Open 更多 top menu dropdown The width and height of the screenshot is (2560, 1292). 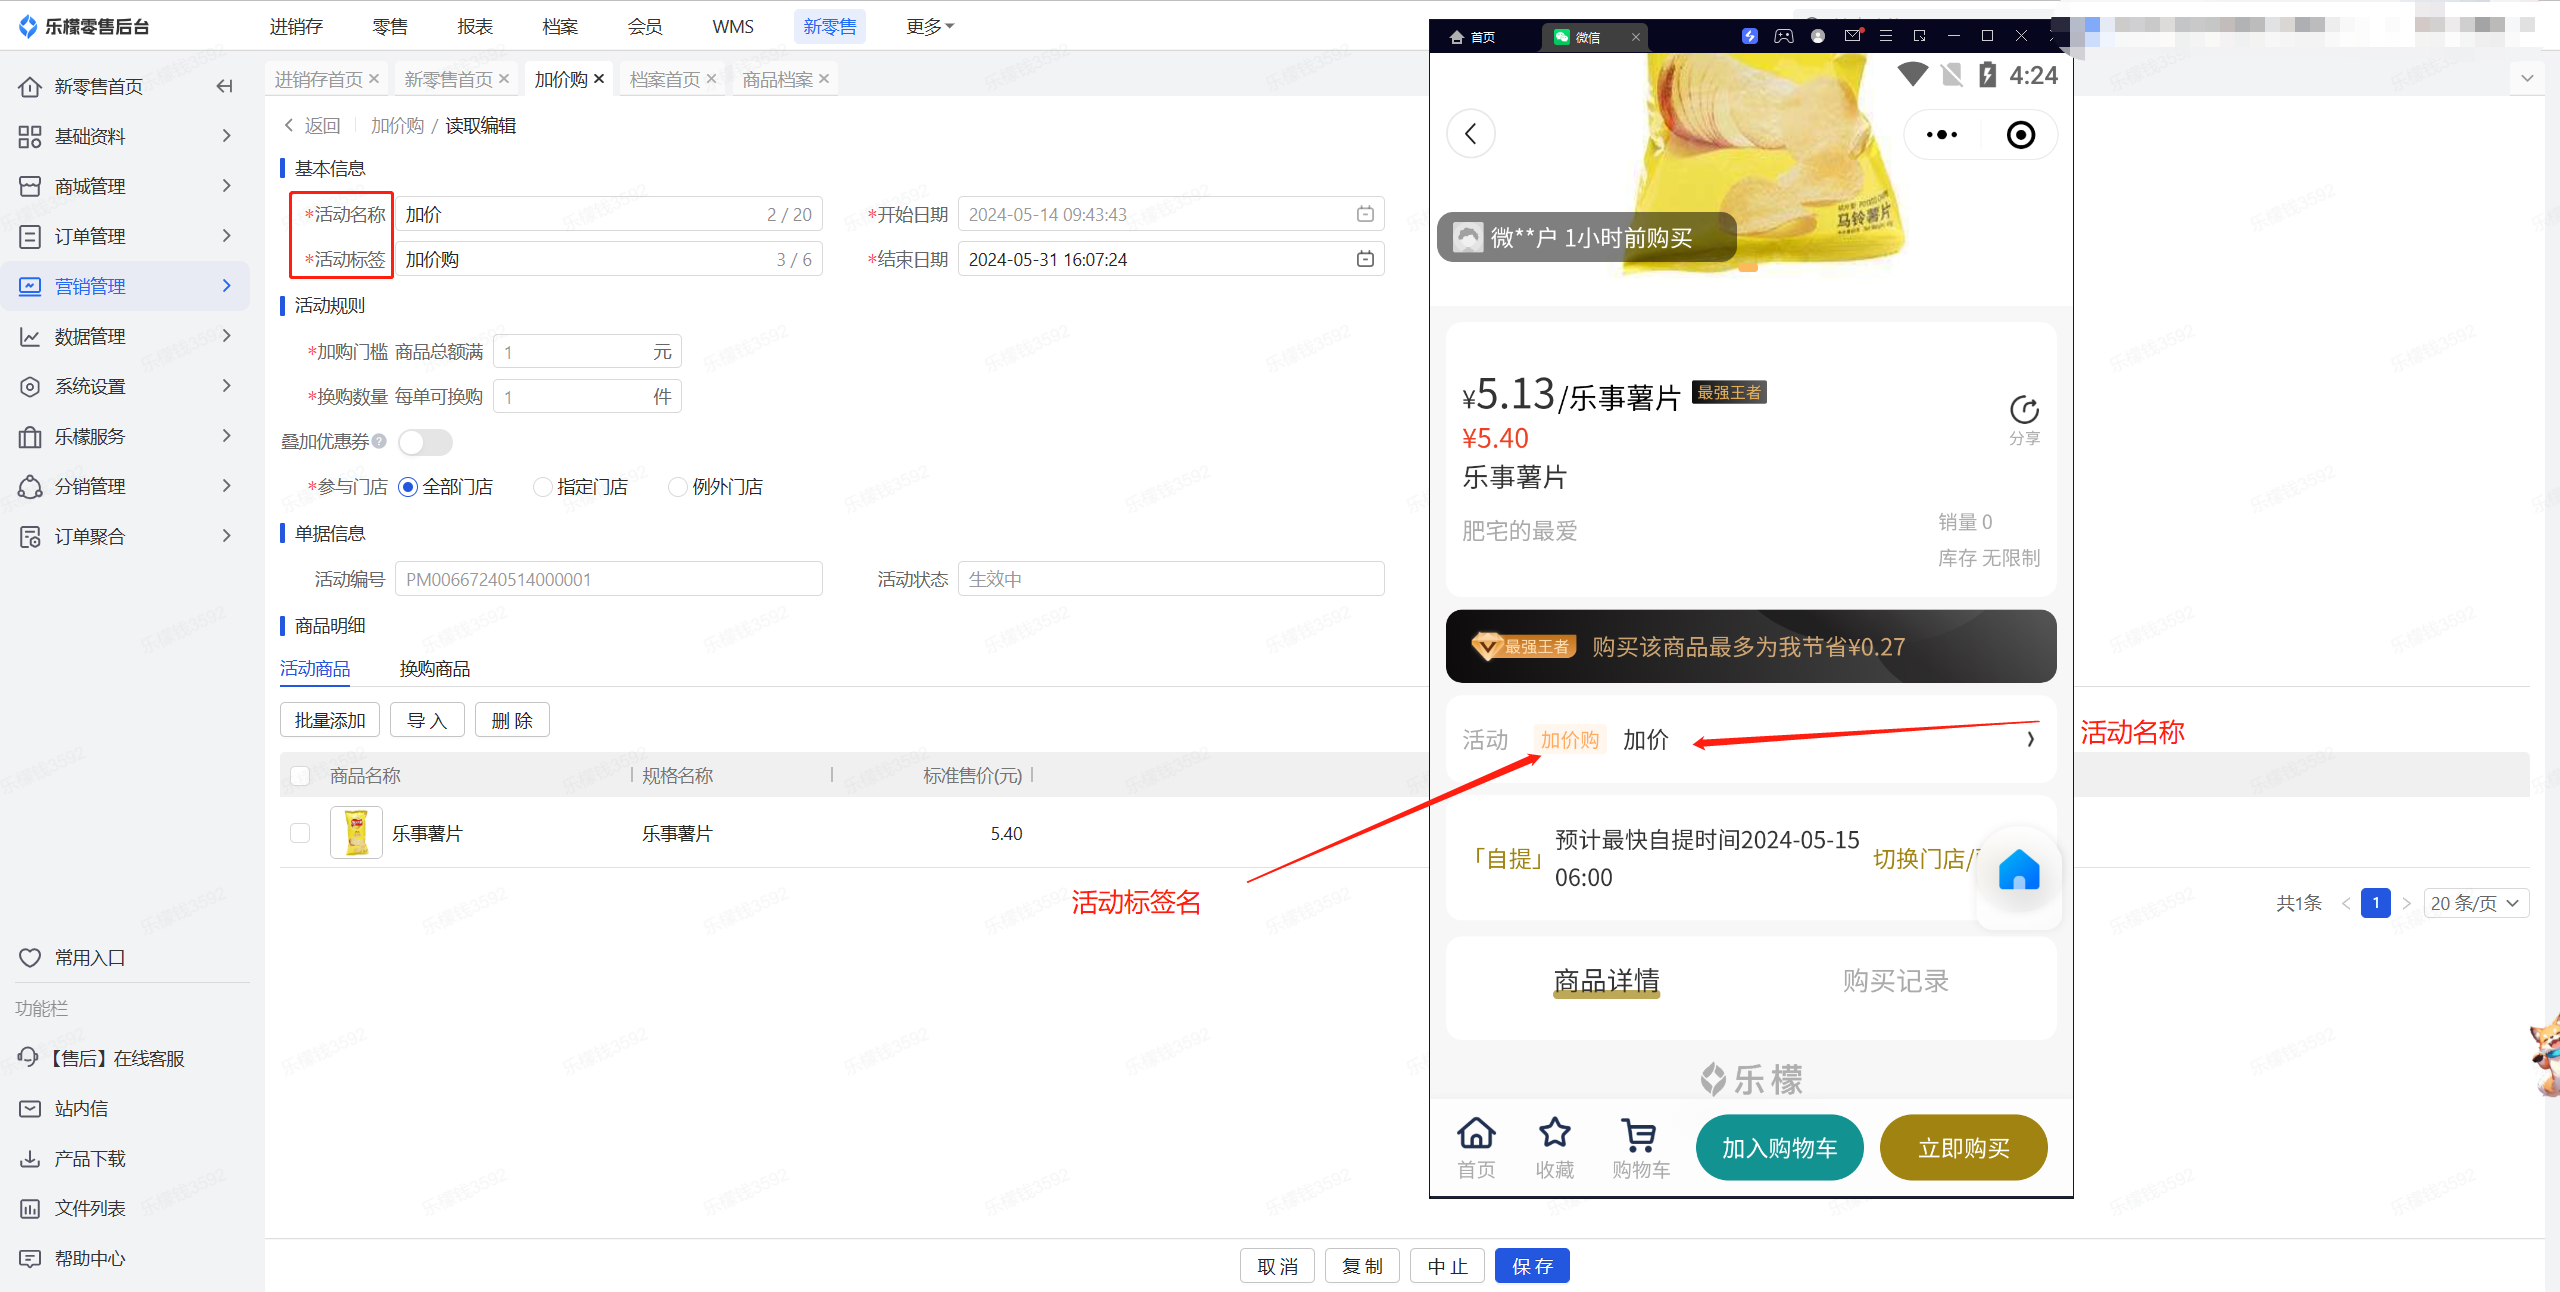point(930,26)
